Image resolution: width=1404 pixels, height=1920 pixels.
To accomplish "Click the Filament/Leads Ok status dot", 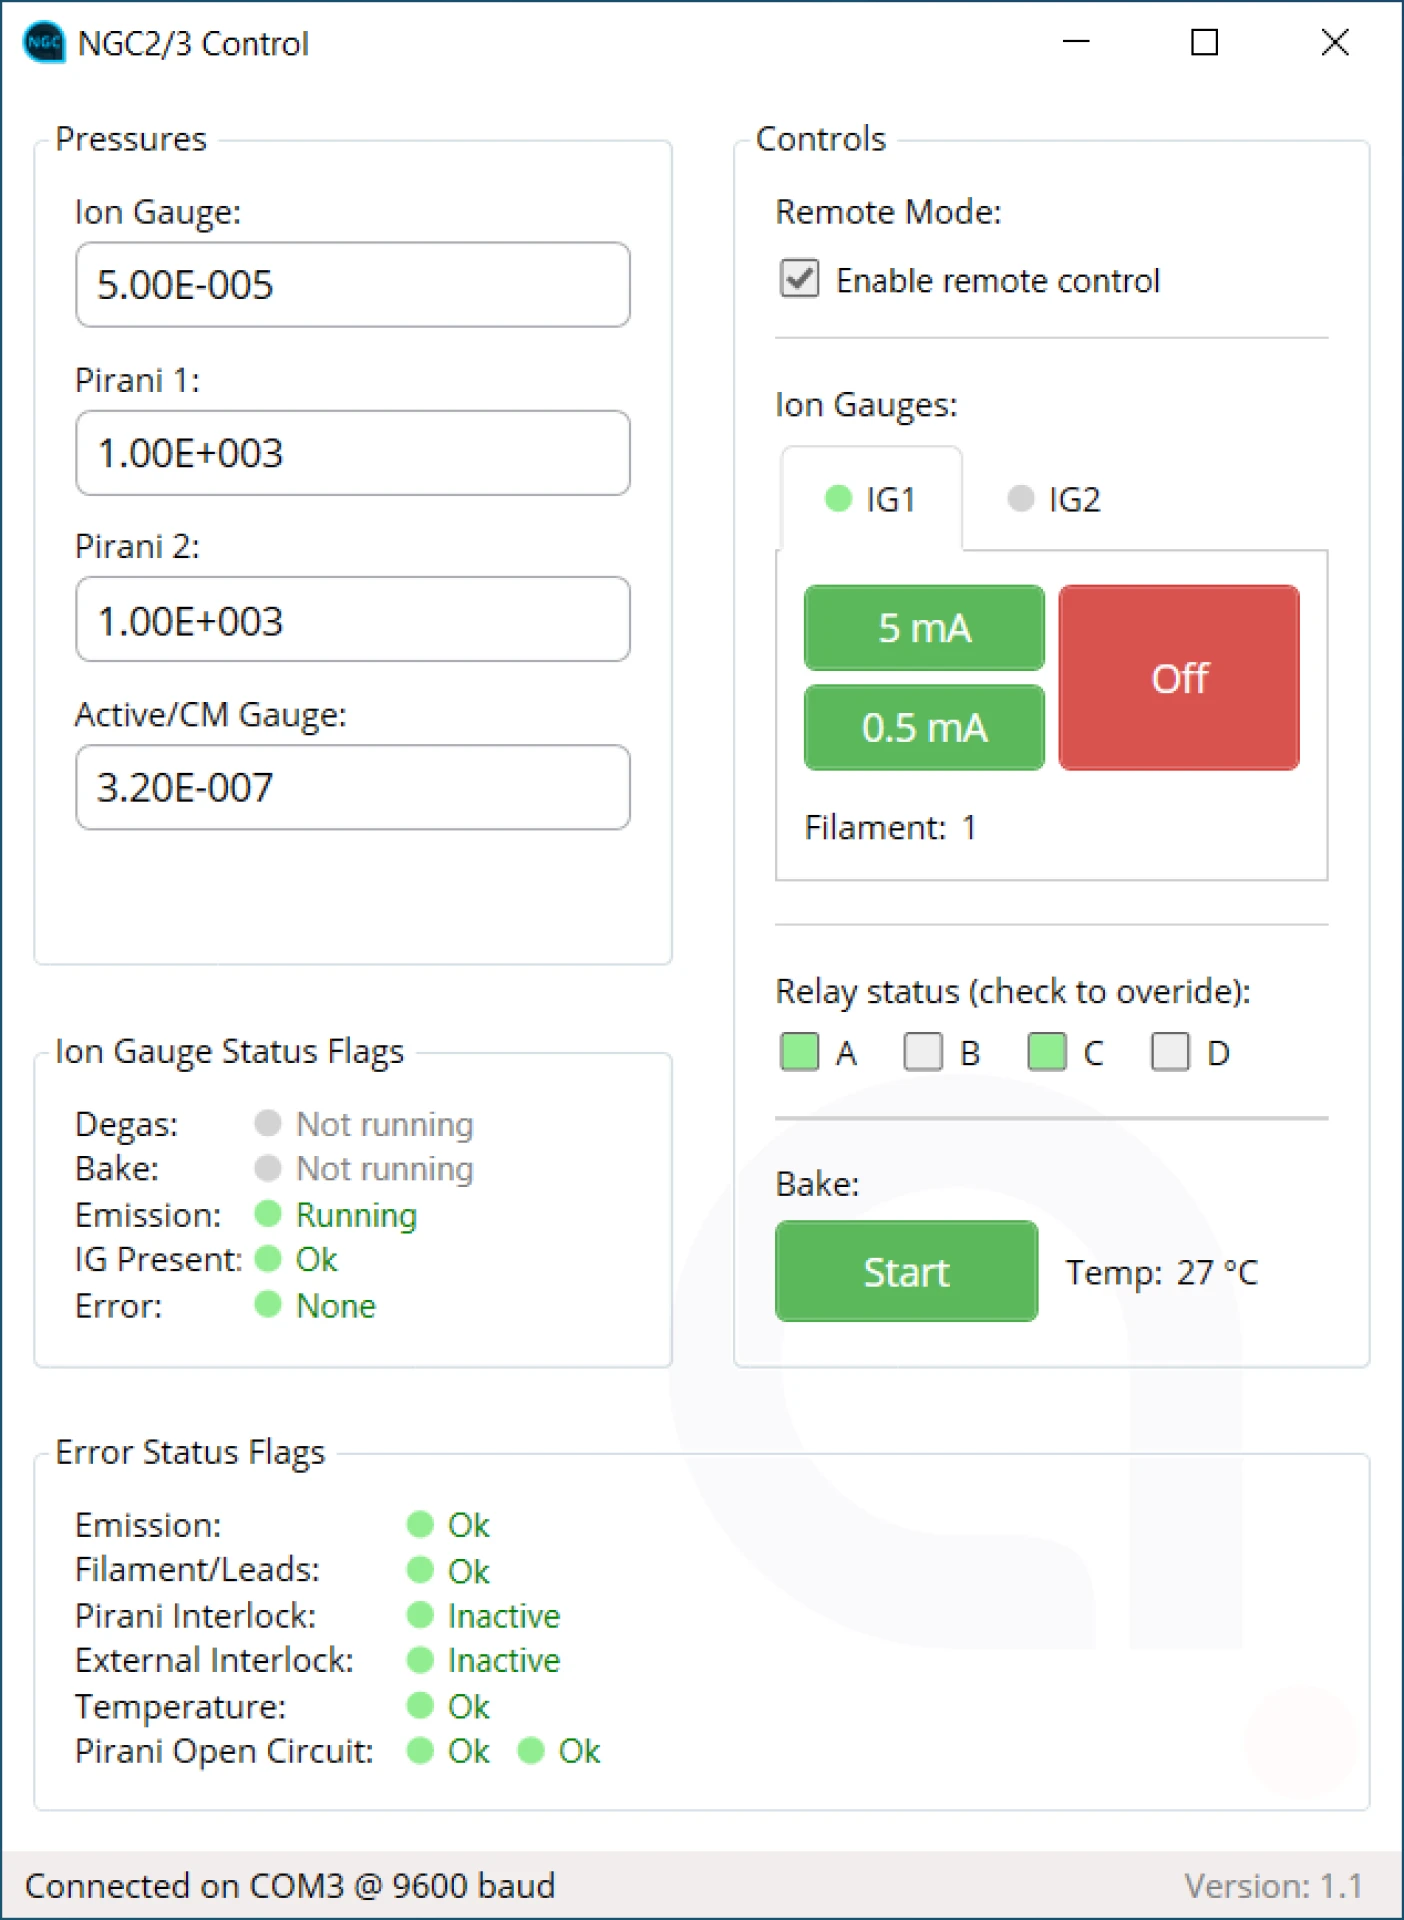I will click(x=420, y=1570).
